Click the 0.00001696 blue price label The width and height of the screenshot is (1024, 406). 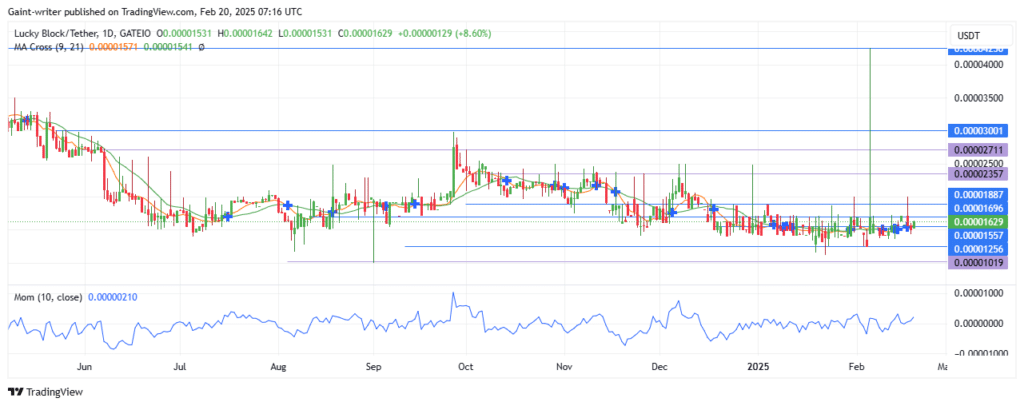[x=977, y=208]
